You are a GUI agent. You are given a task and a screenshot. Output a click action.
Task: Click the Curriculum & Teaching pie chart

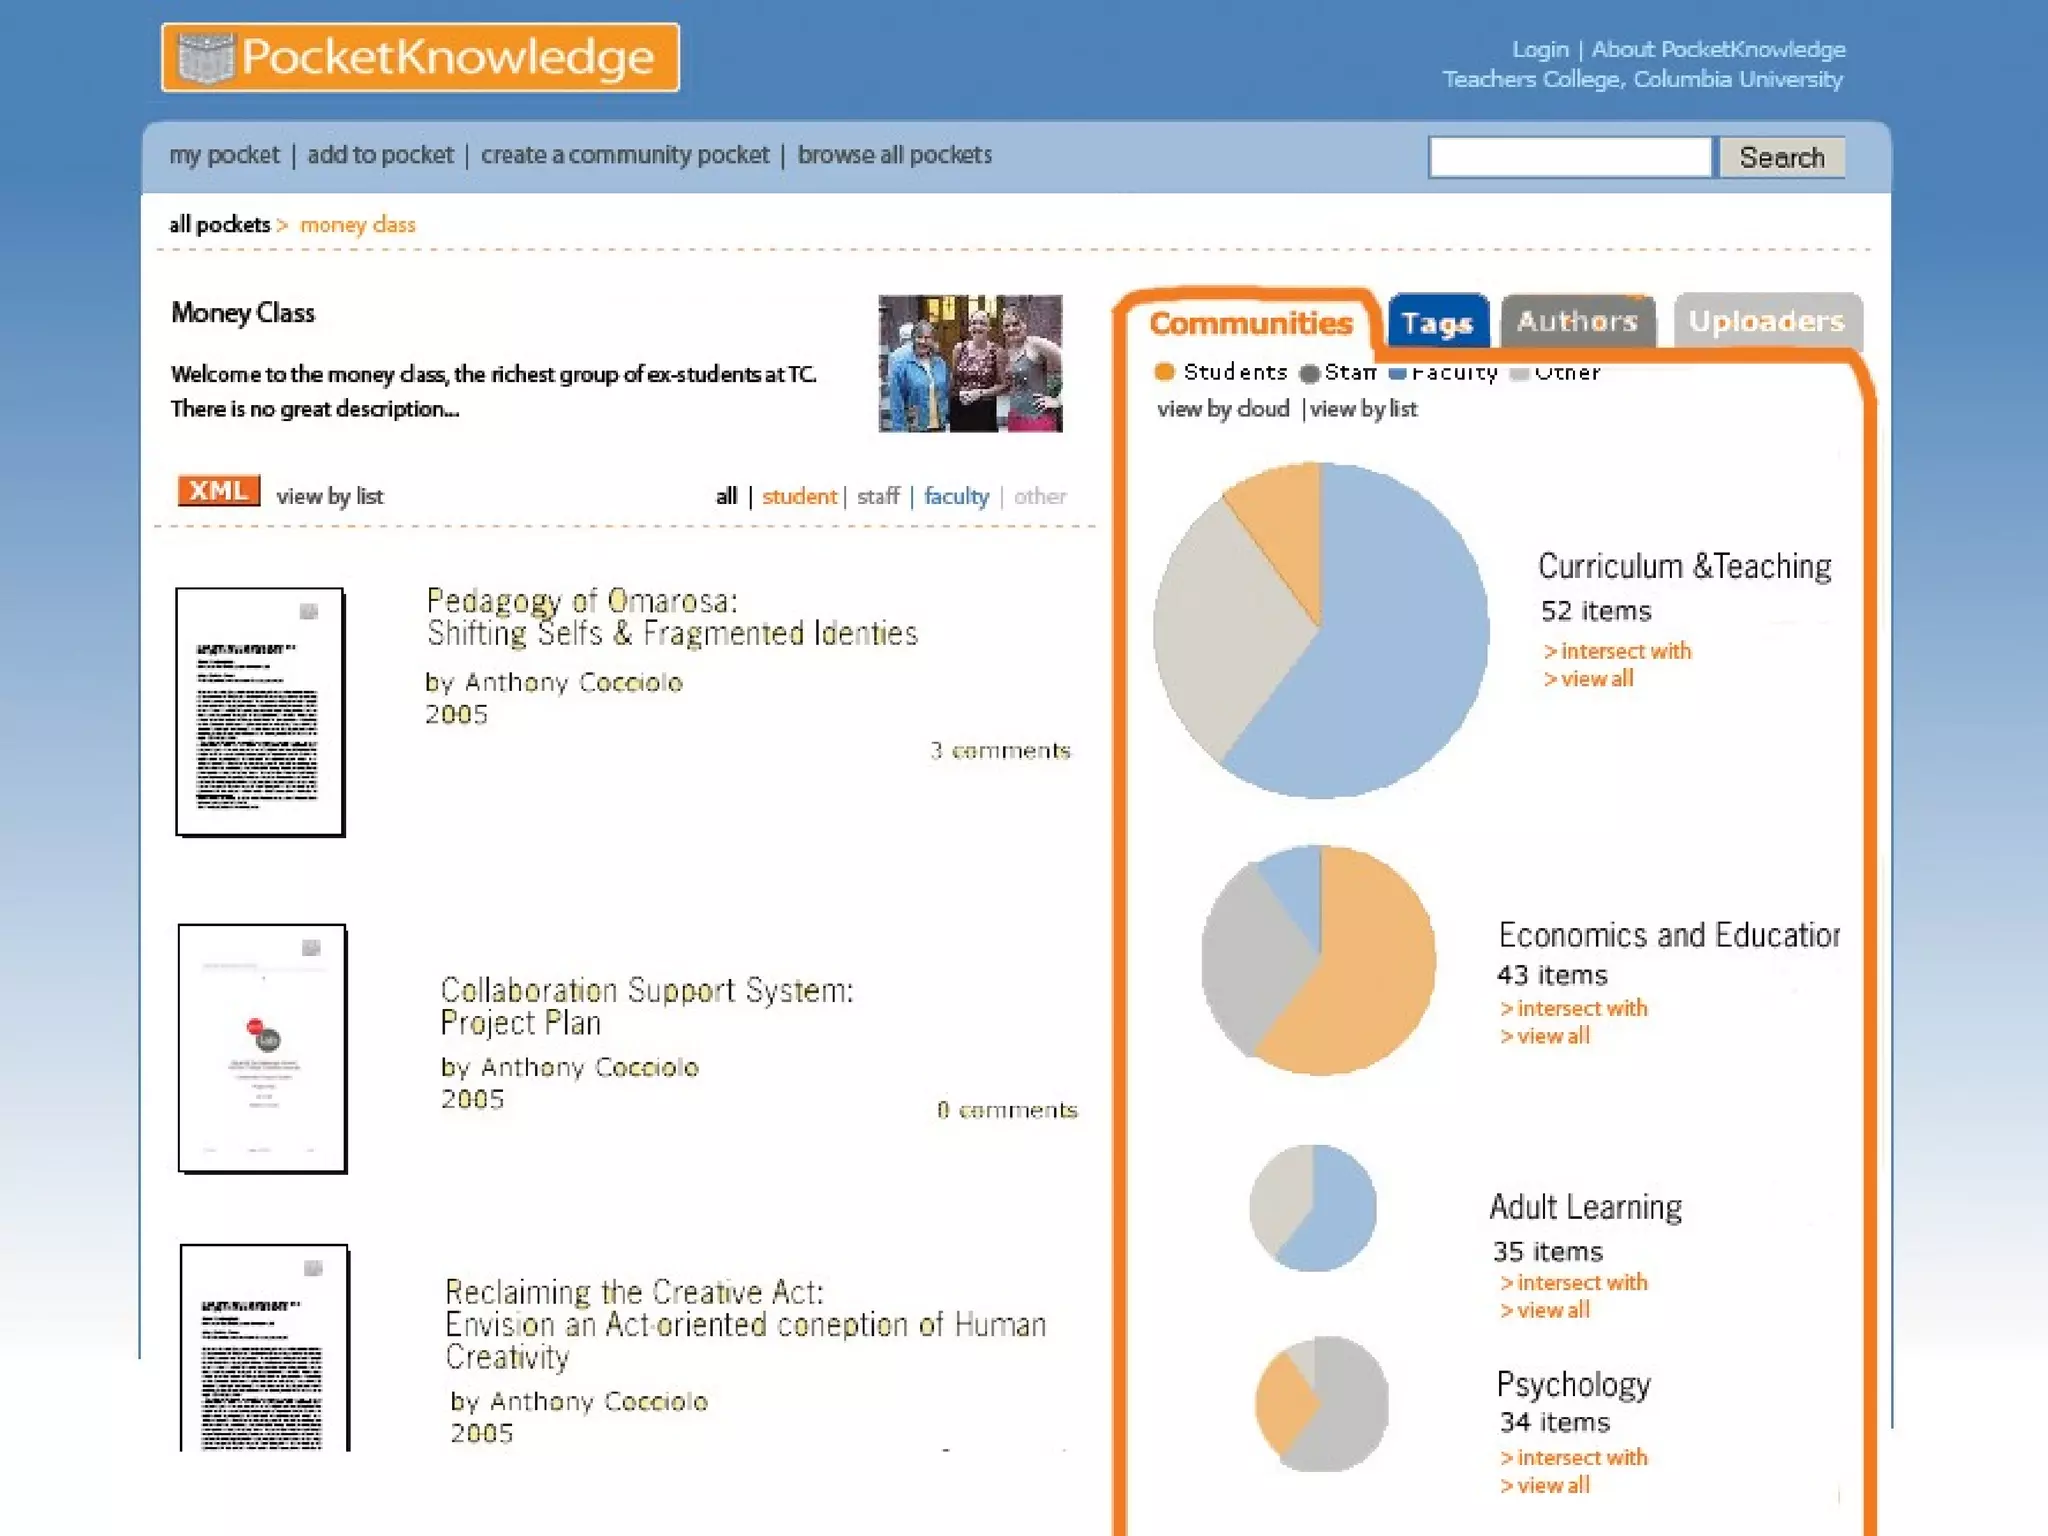tap(1321, 630)
